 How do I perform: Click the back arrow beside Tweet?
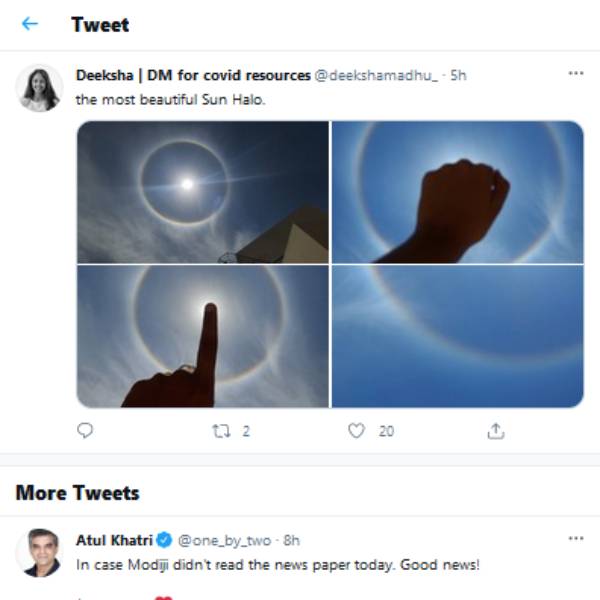click(30, 24)
